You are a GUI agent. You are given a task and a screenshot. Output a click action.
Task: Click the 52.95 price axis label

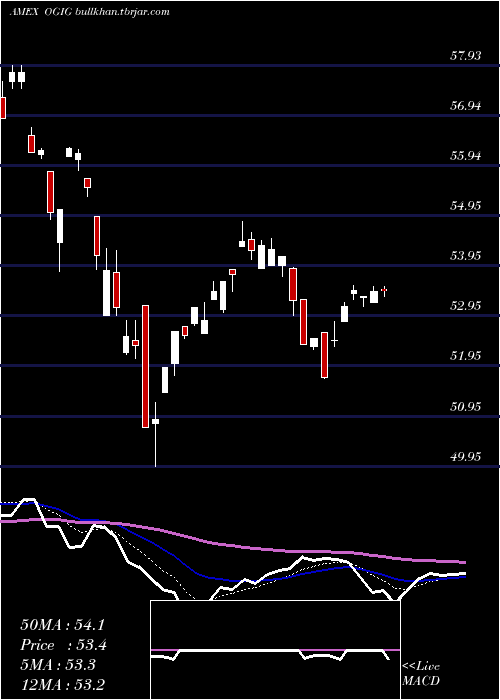pyautogui.click(x=465, y=306)
